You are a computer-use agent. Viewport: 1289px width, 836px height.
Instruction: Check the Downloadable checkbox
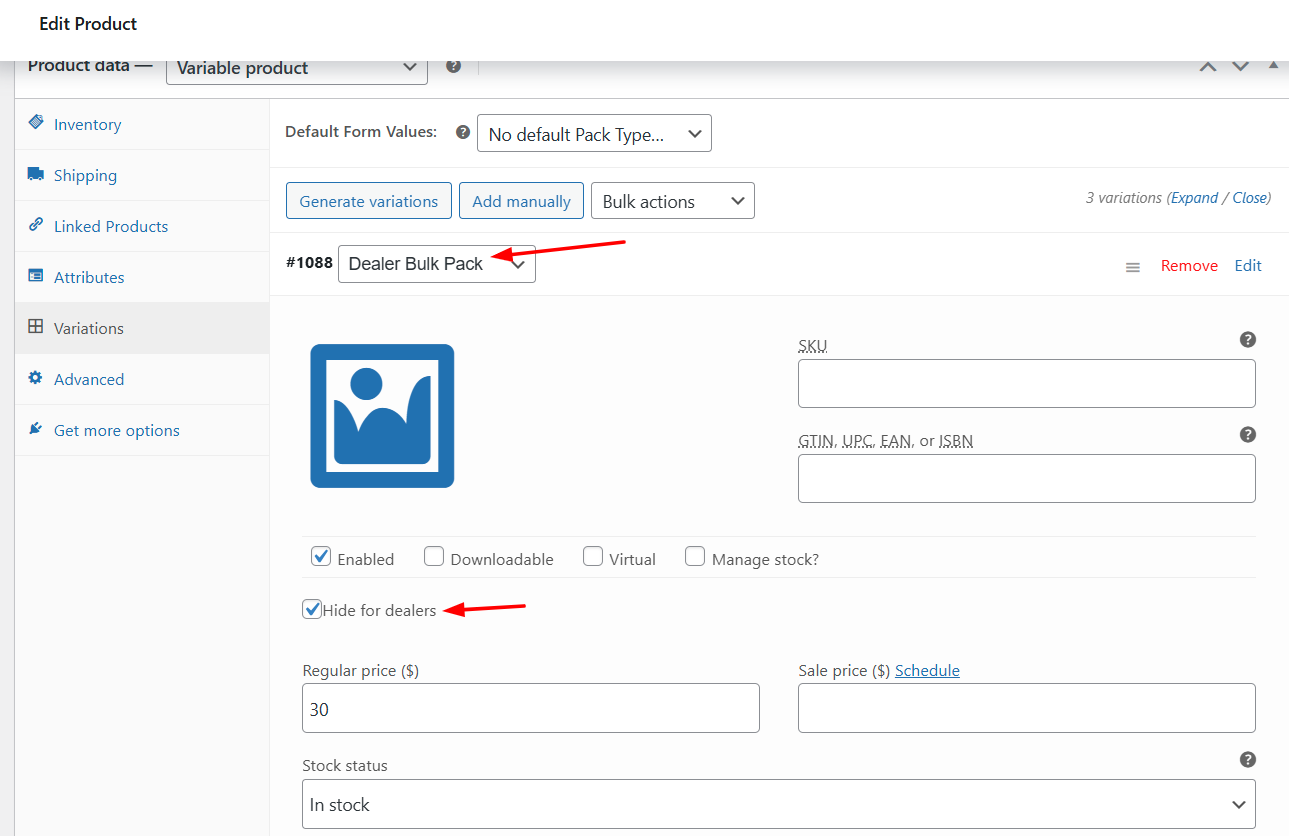[434, 557]
